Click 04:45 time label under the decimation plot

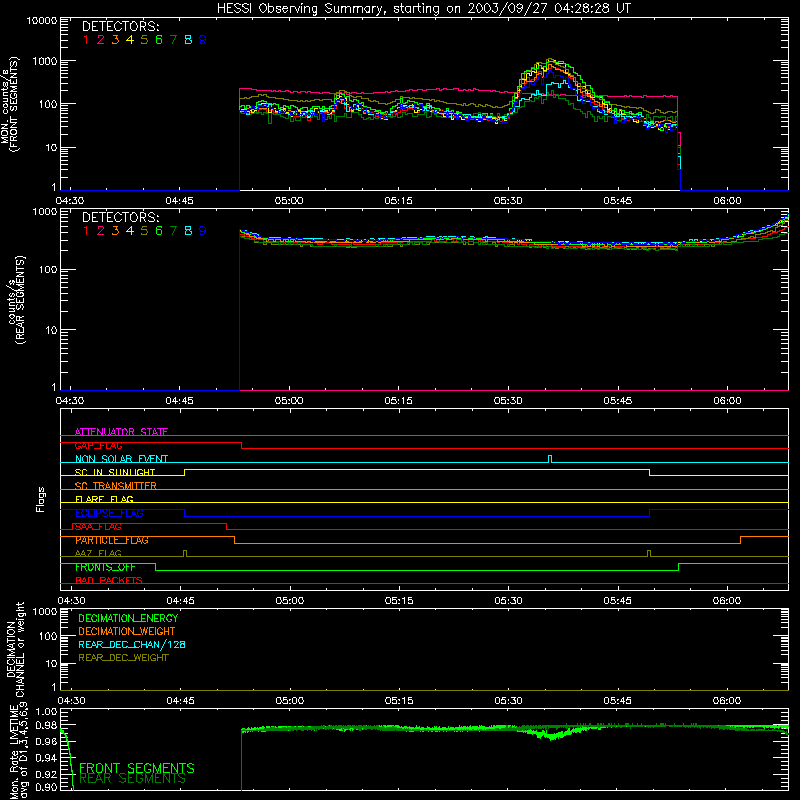point(180,701)
